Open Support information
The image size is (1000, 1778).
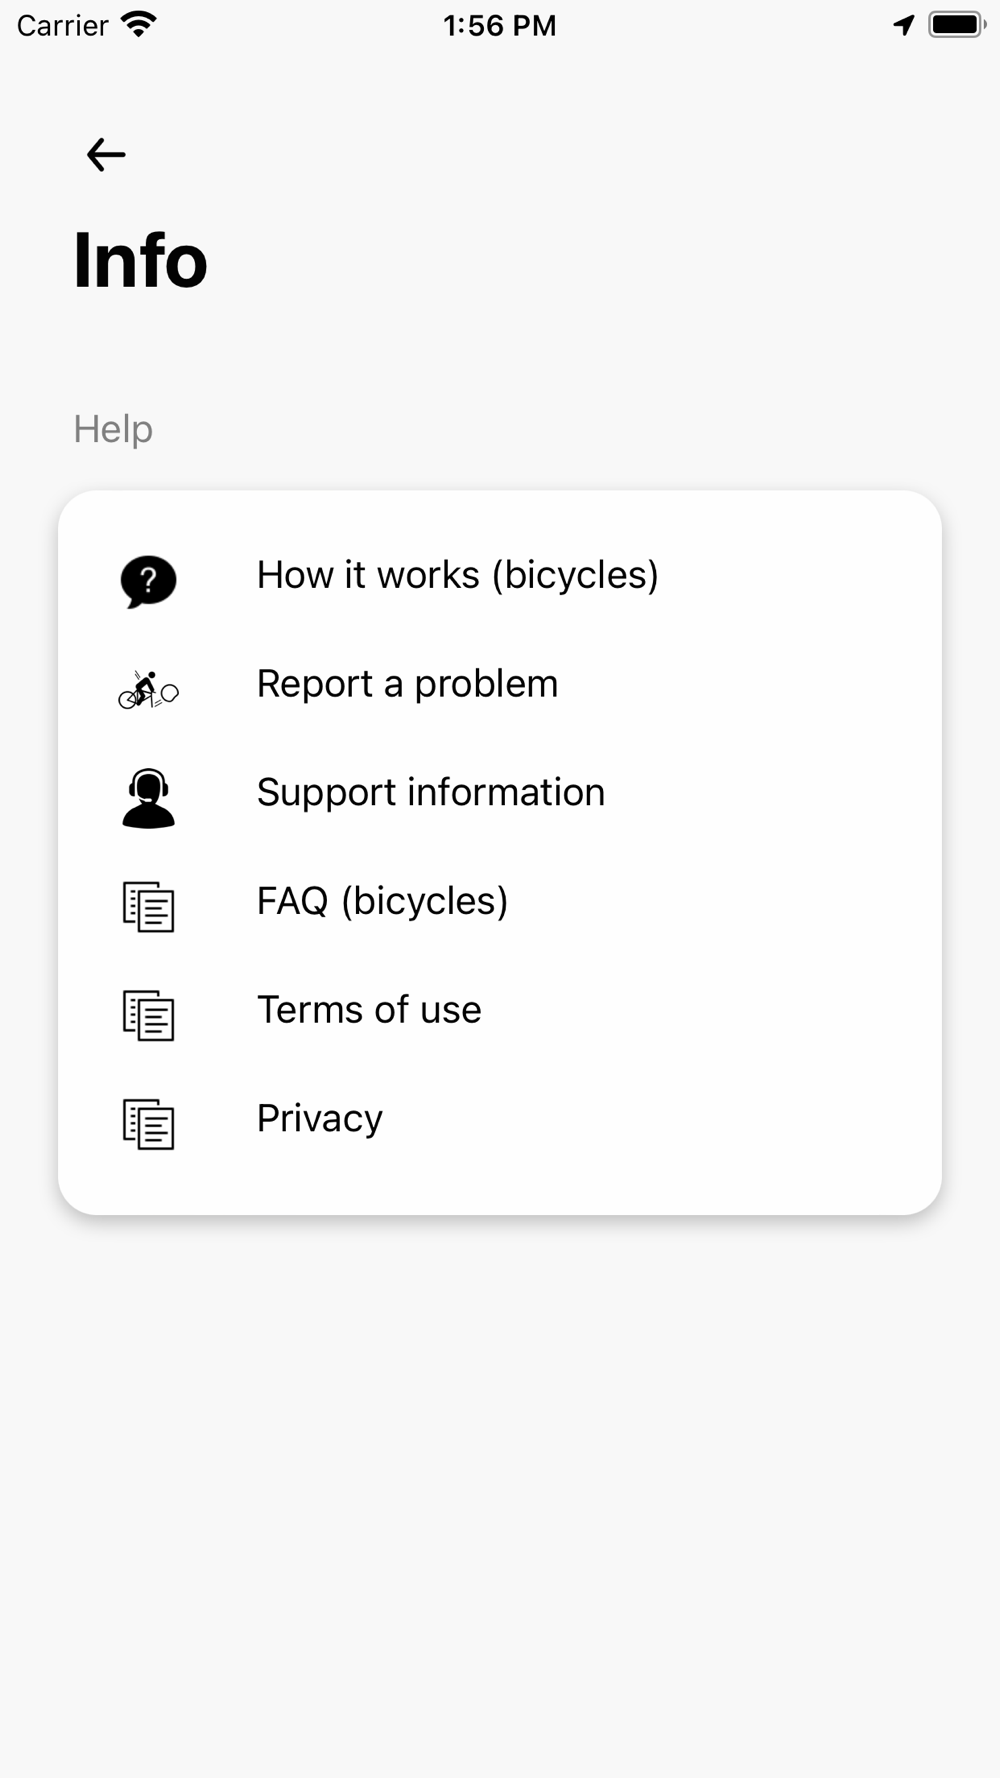(430, 792)
